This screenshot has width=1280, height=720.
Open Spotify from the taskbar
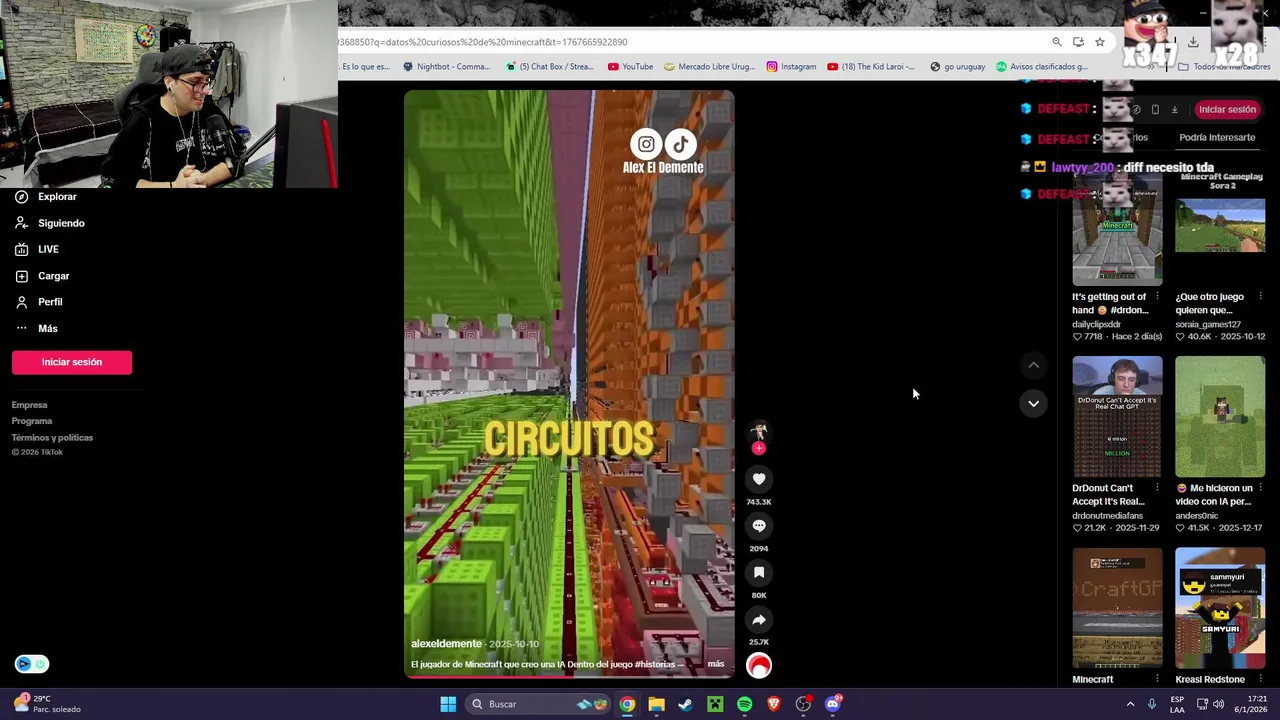(744, 704)
